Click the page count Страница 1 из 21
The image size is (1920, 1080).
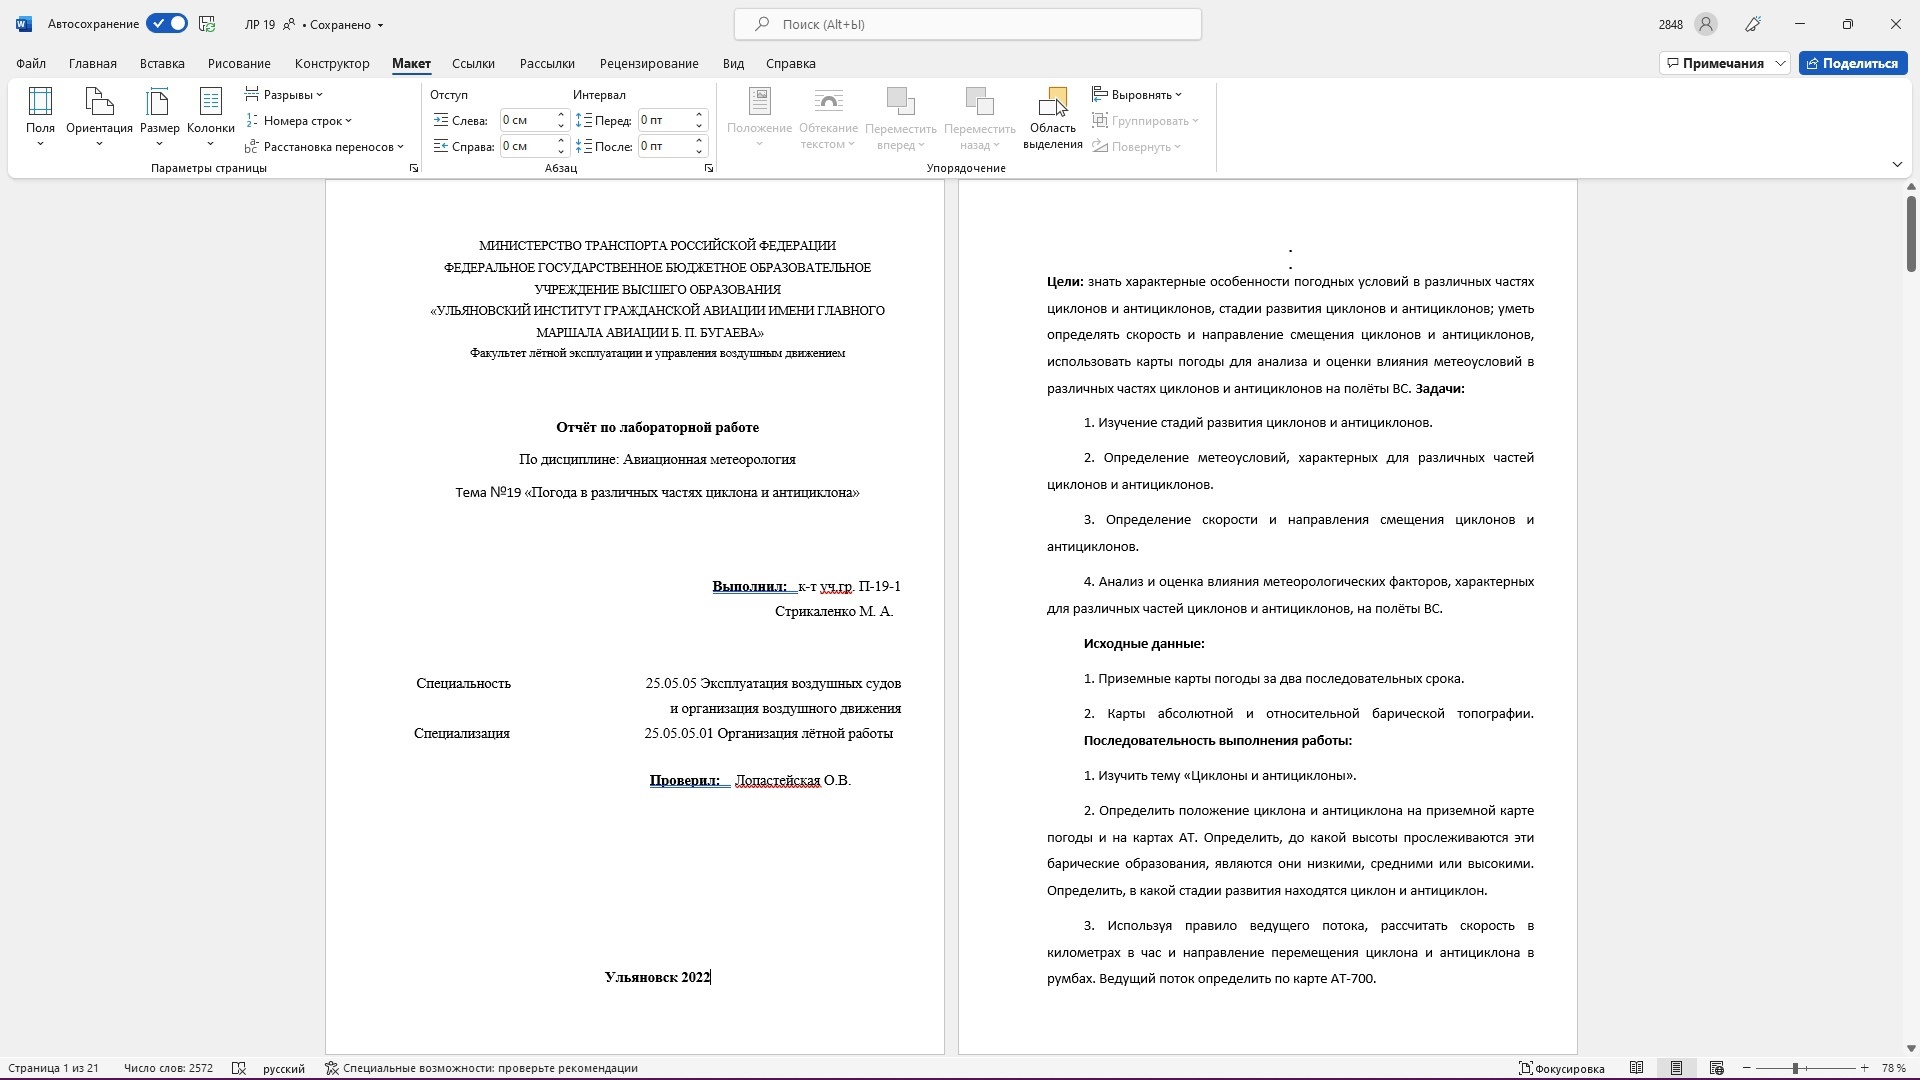(x=53, y=1068)
